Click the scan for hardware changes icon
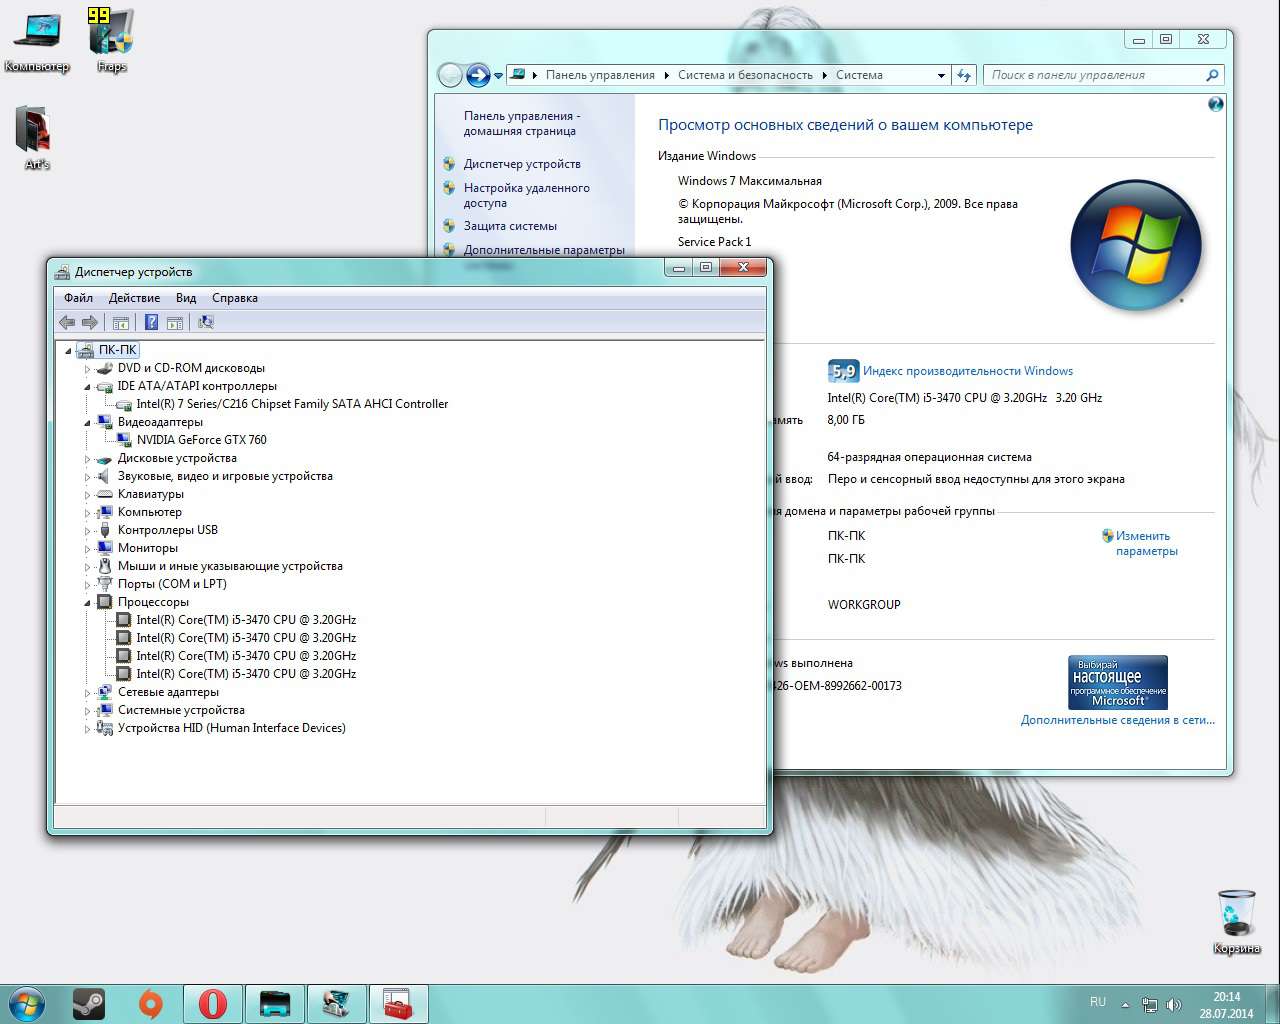The width and height of the screenshot is (1280, 1024). coord(206,322)
